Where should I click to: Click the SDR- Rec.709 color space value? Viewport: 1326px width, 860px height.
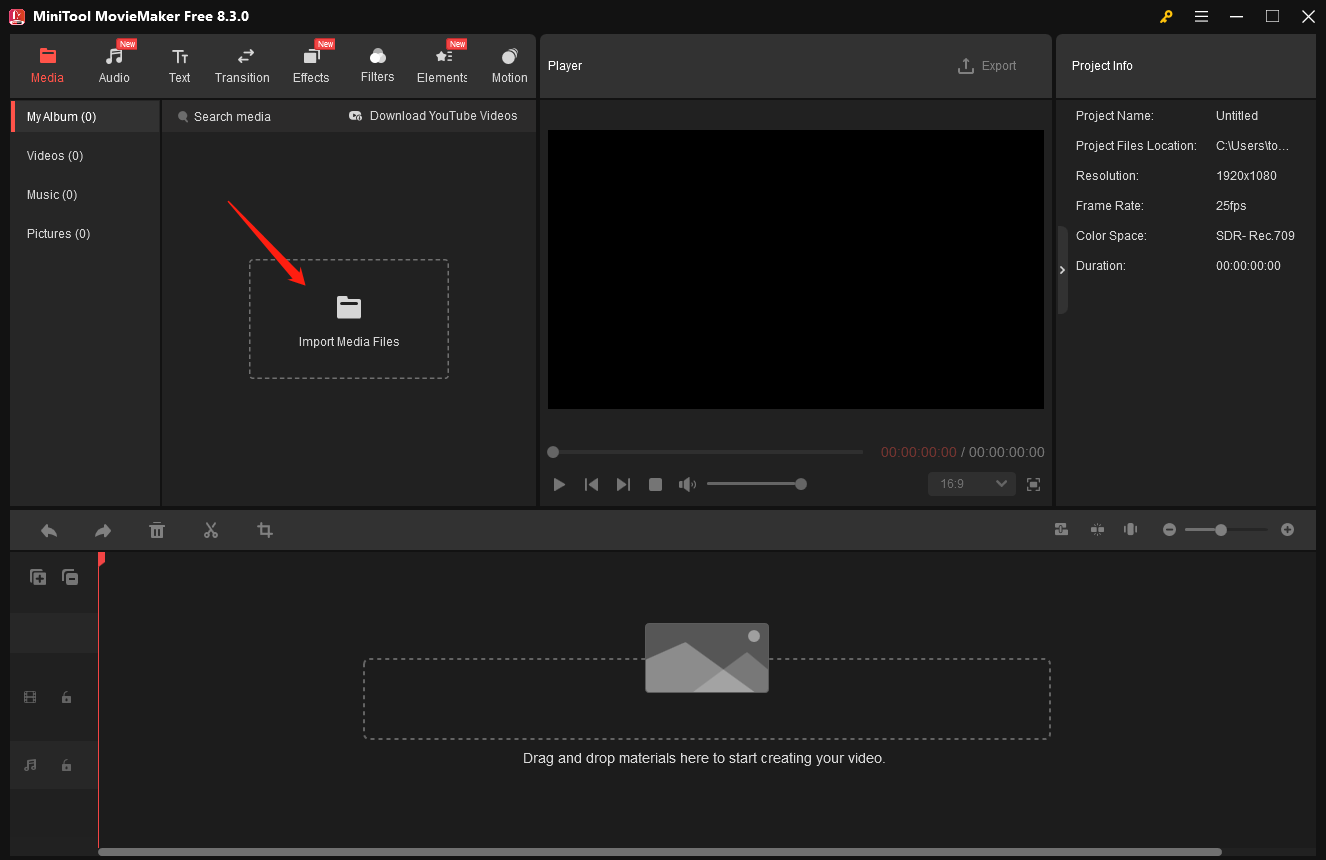coord(1255,236)
